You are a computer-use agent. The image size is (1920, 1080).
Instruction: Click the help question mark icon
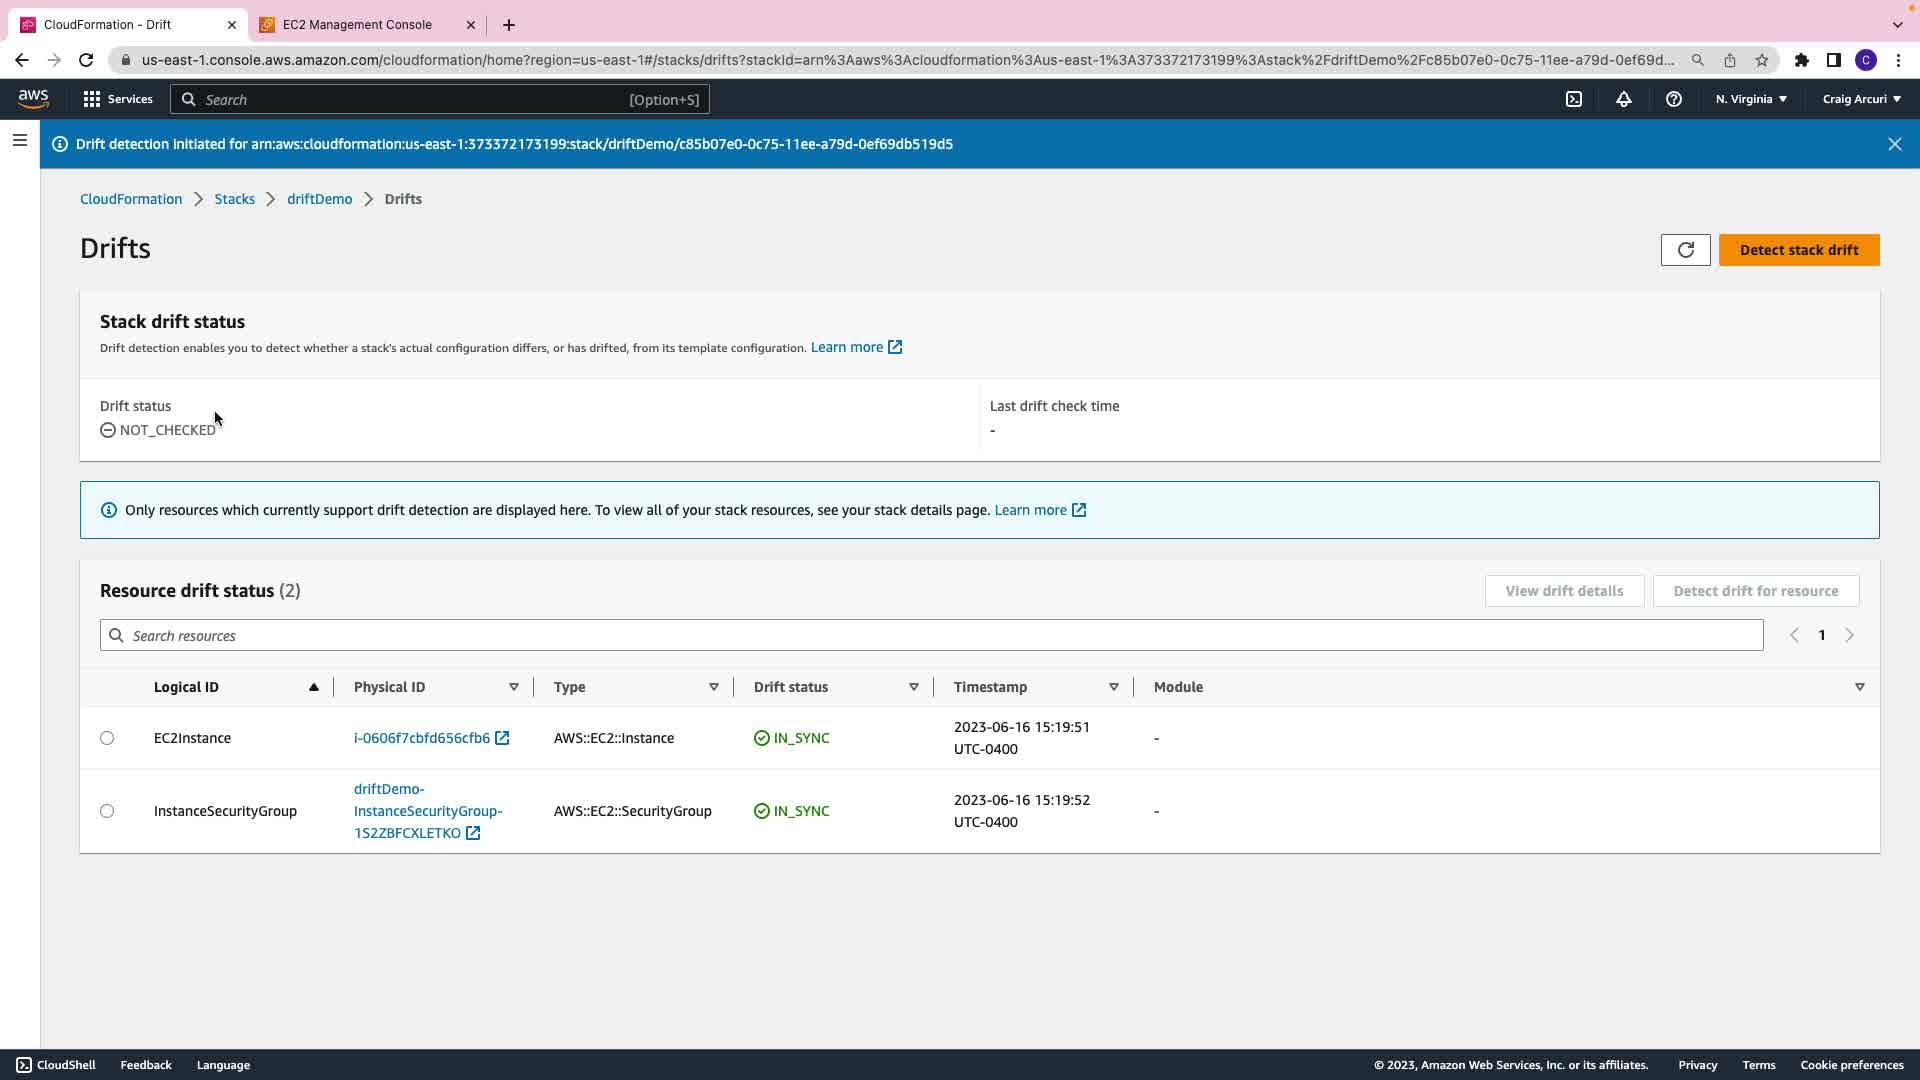coord(1674,99)
